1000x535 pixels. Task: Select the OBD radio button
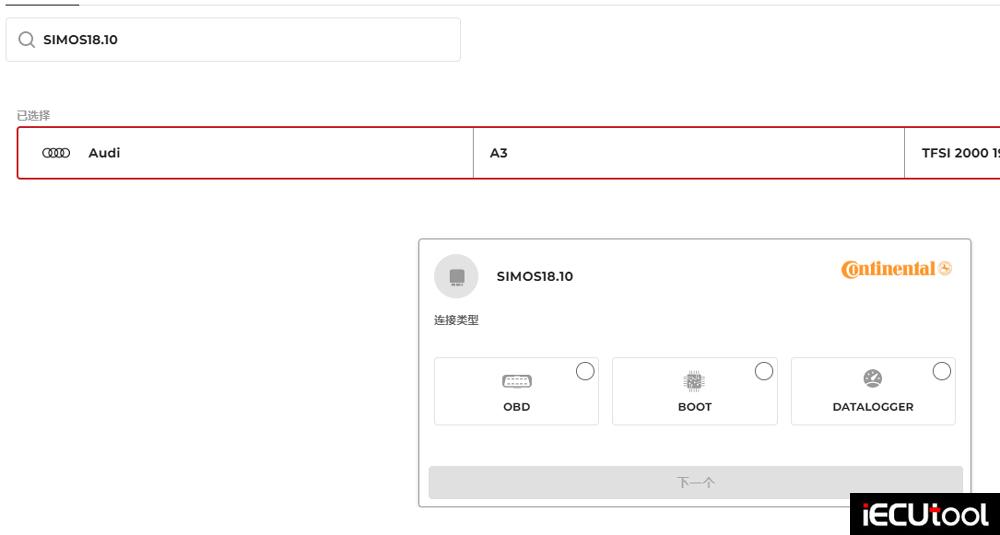coord(585,371)
